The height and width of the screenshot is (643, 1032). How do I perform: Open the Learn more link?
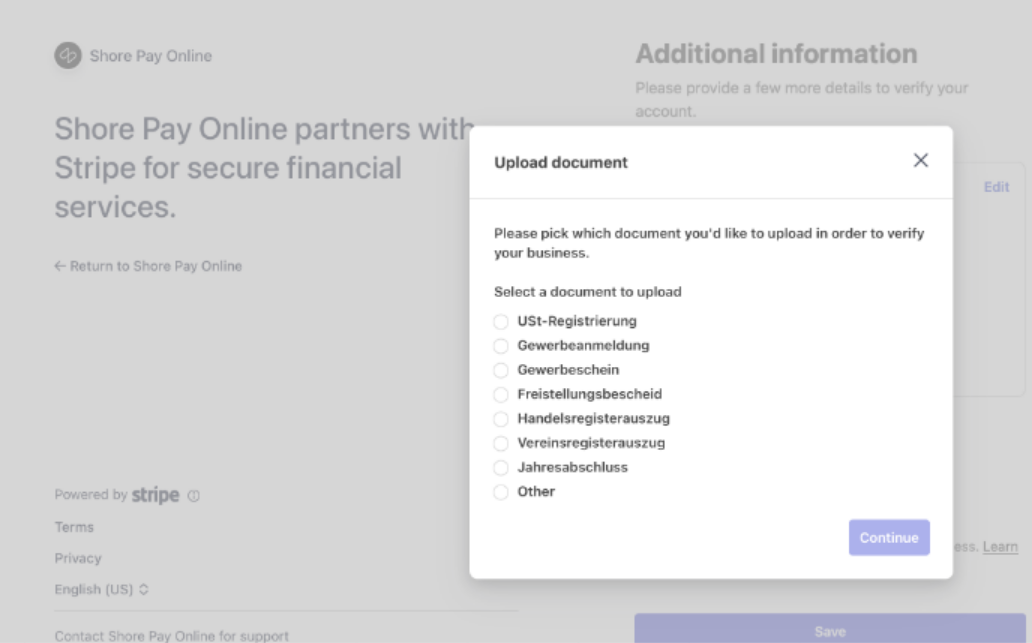tap(1000, 547)
